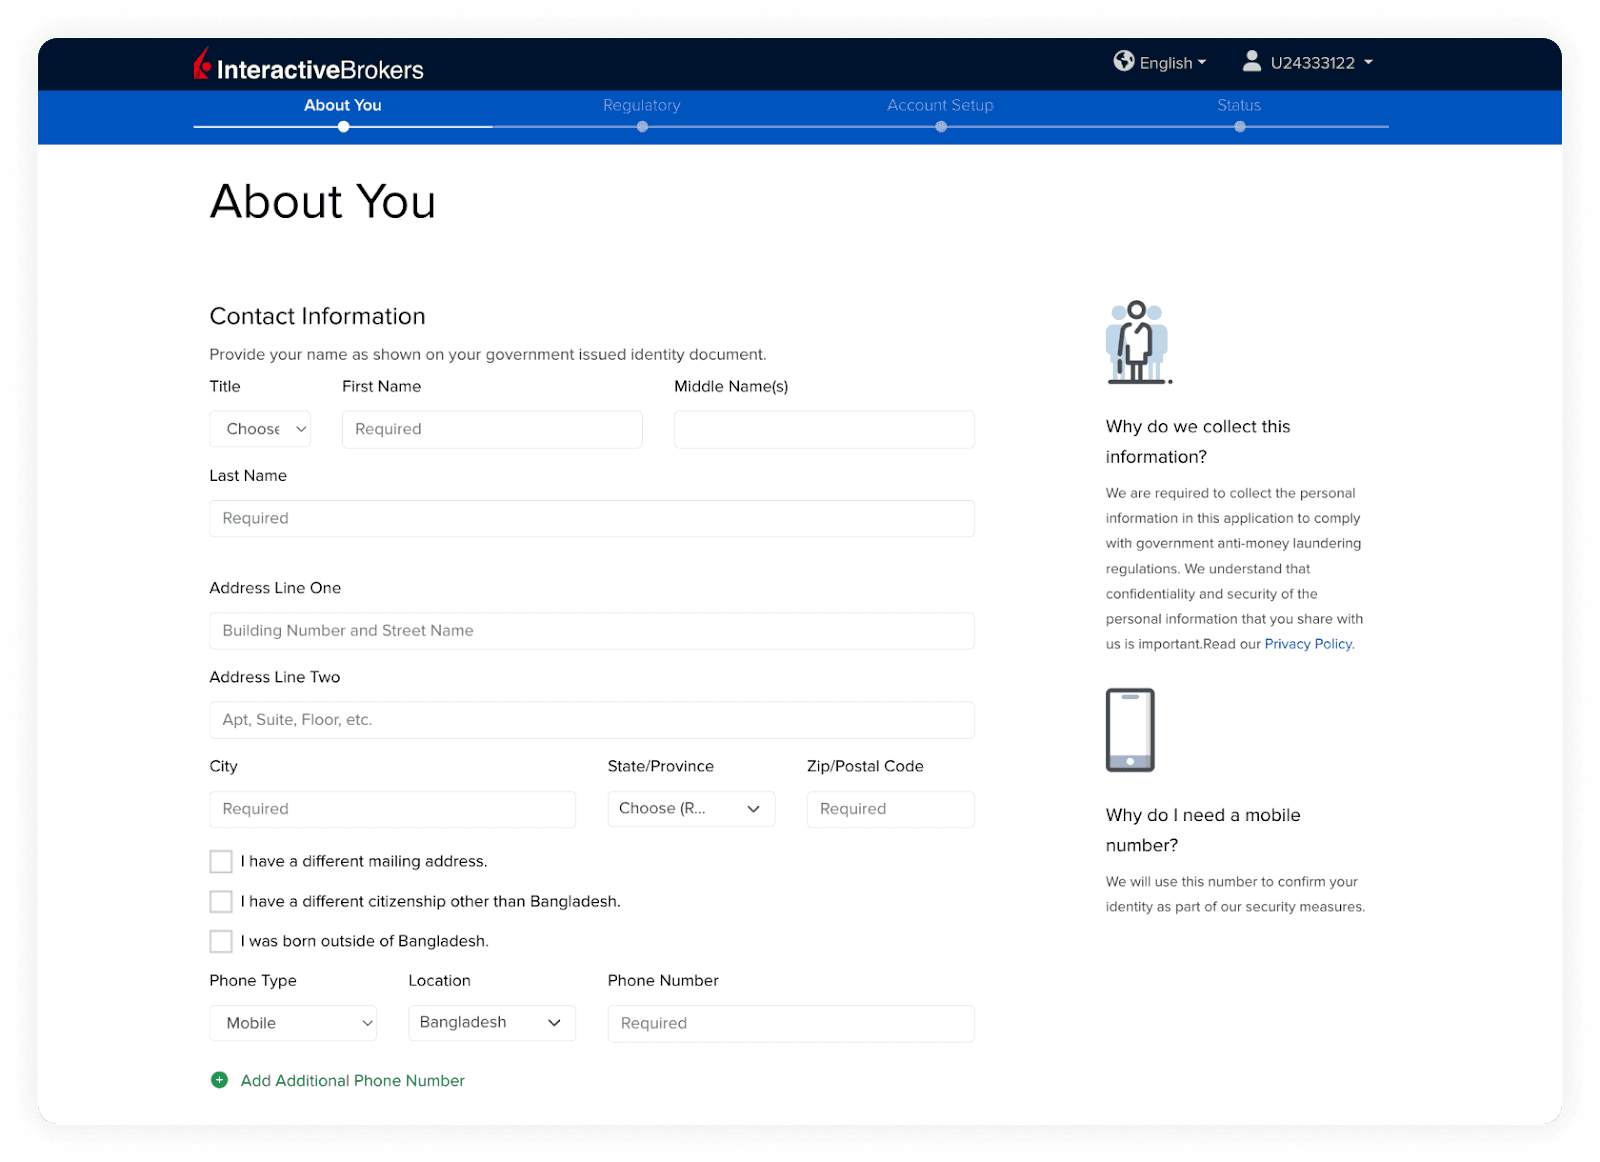Click the 'Contact Information' heading

[317, 316]
